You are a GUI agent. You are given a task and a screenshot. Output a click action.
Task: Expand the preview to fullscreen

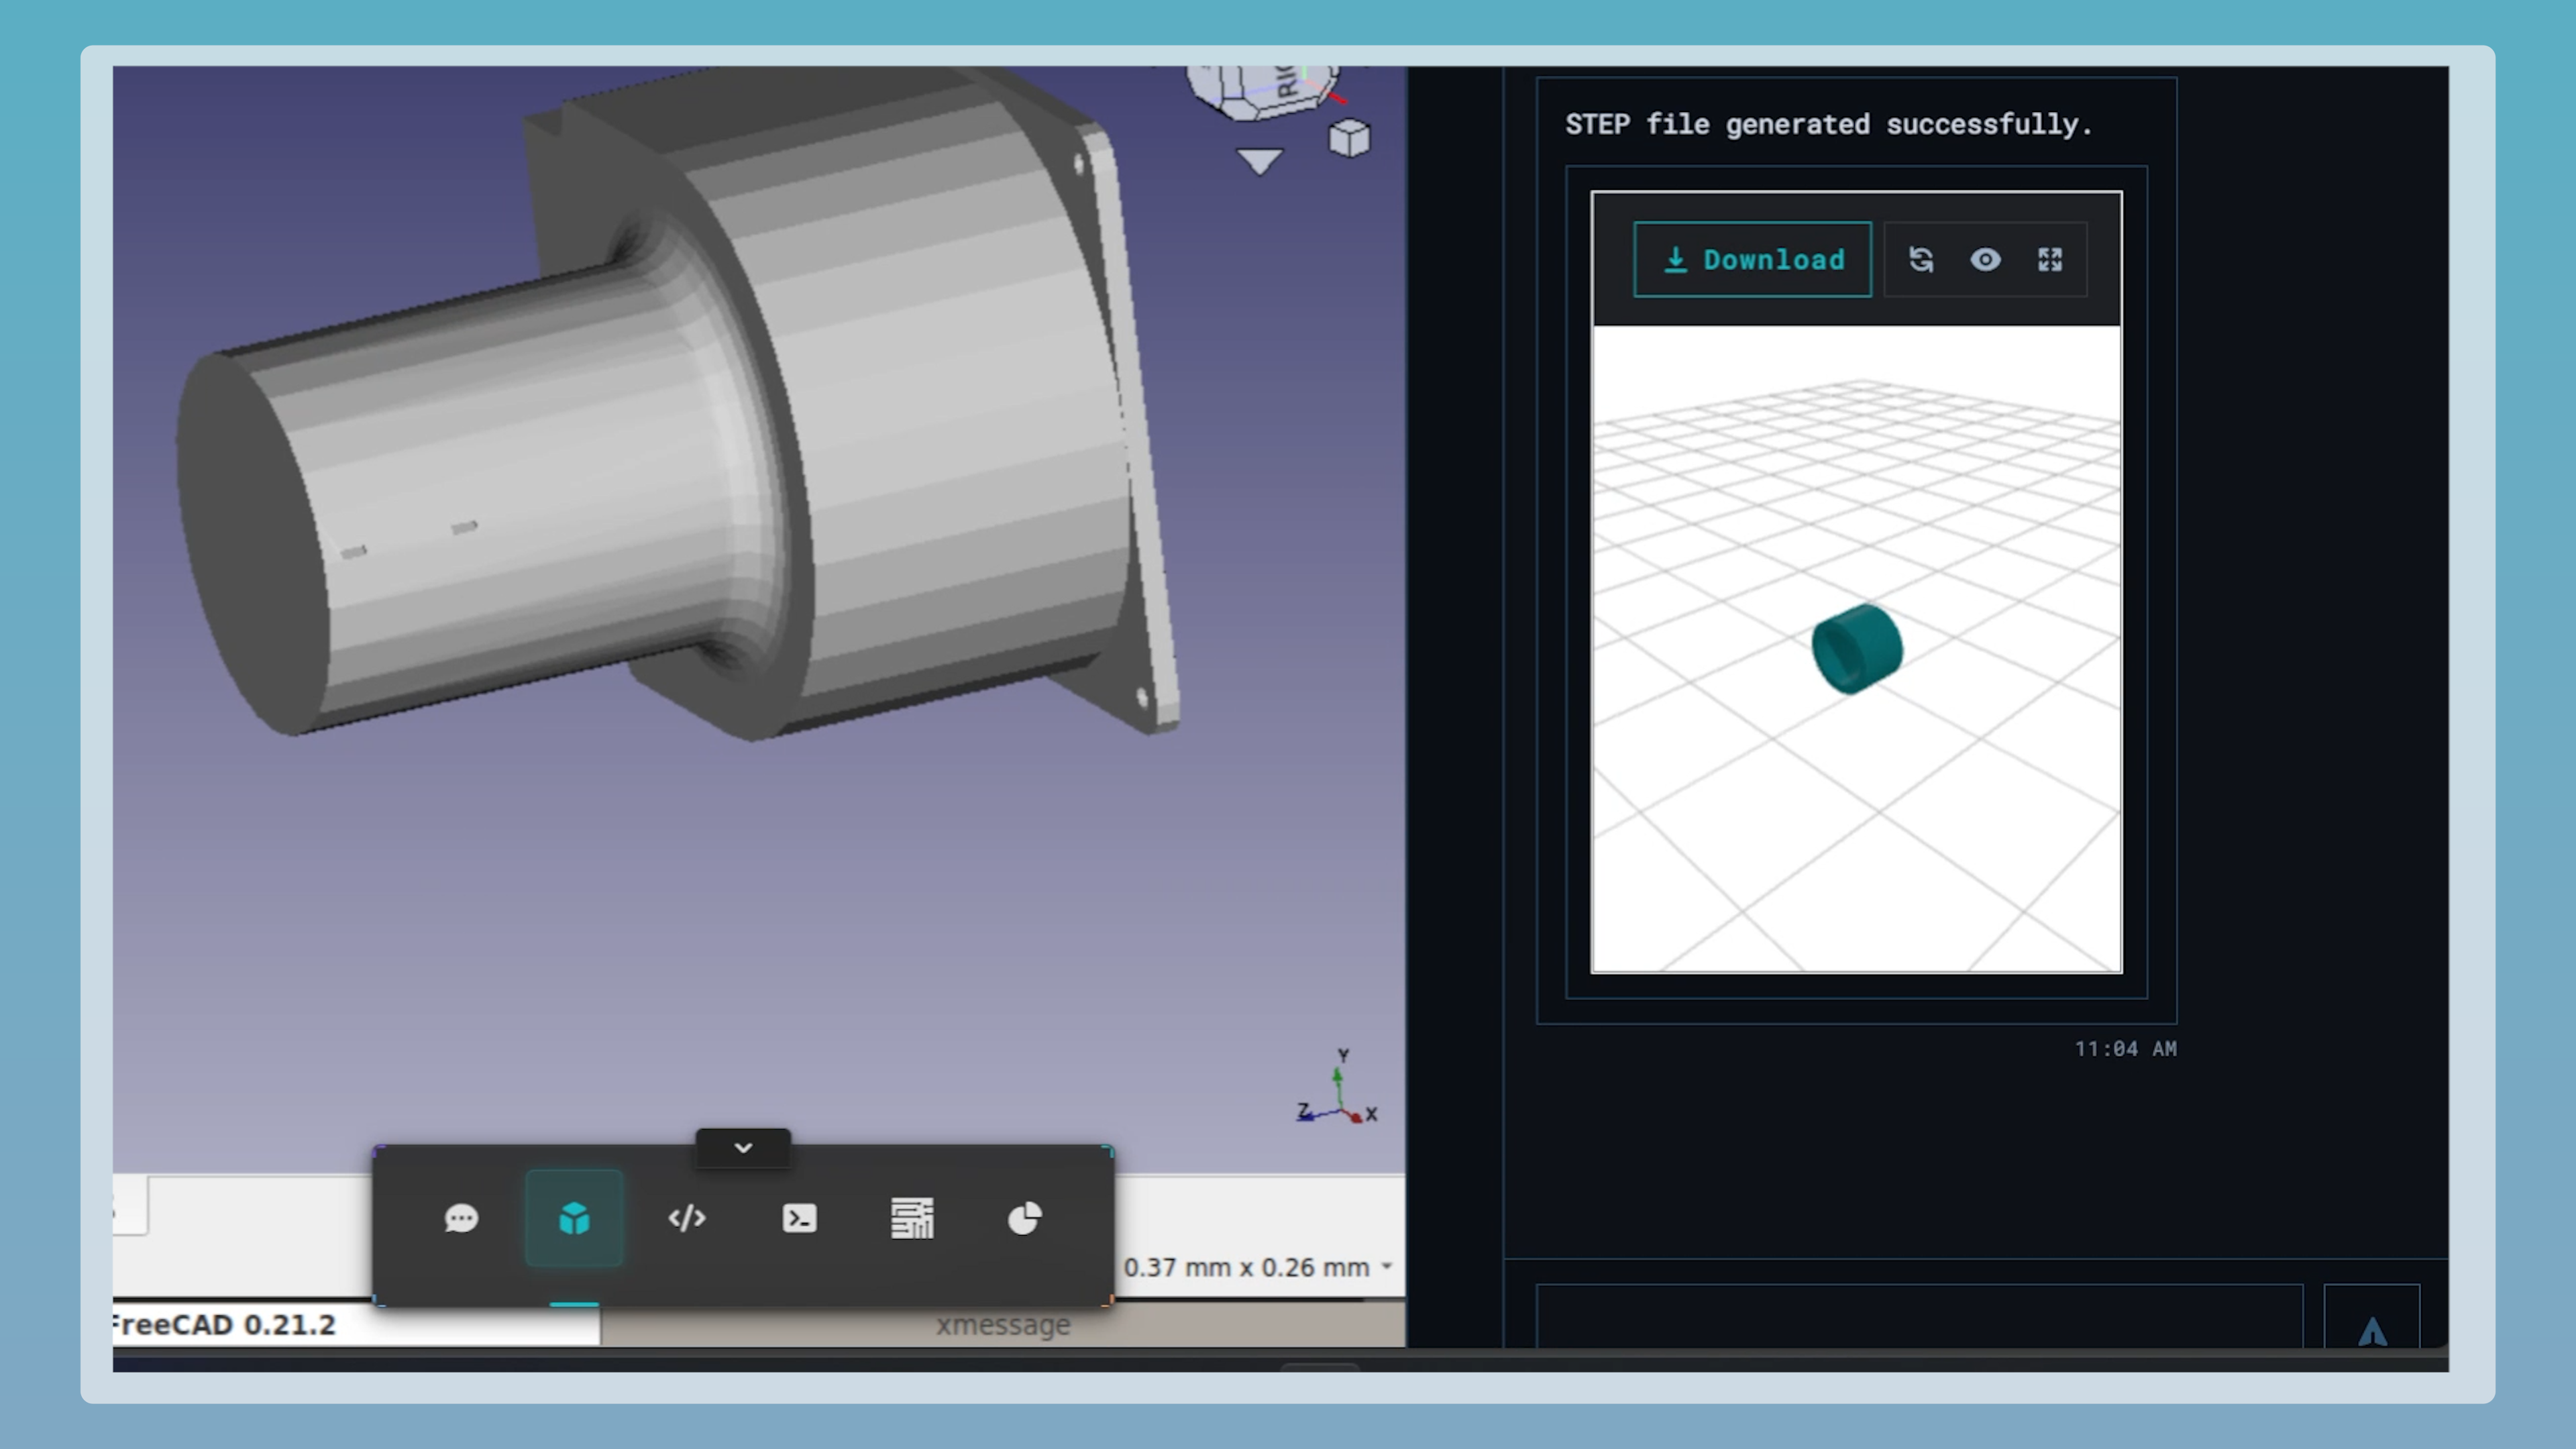[2050, 260]
